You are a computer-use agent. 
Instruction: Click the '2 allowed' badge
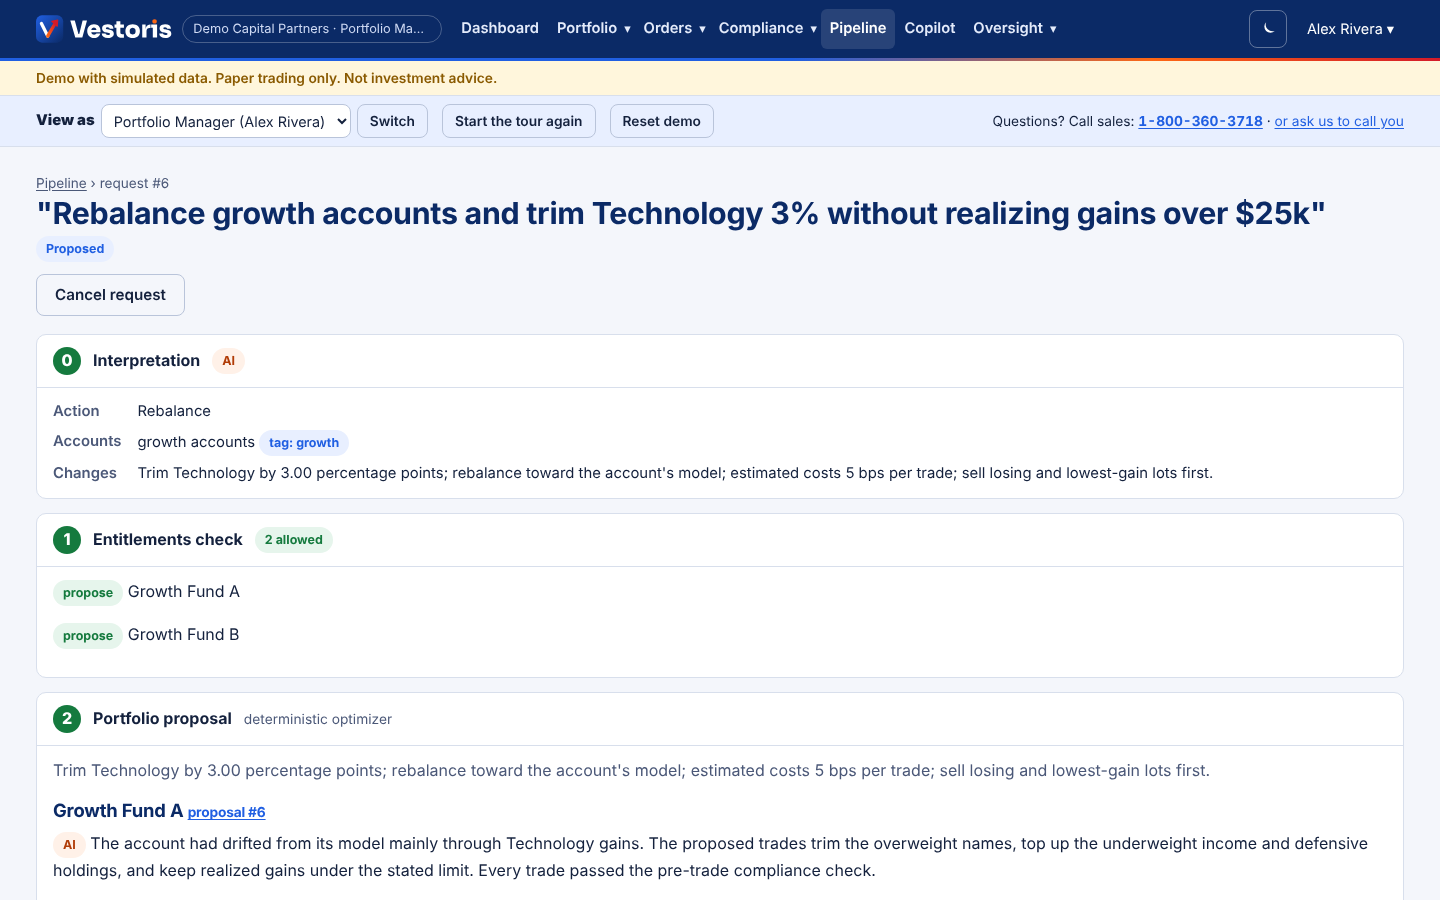294,540
